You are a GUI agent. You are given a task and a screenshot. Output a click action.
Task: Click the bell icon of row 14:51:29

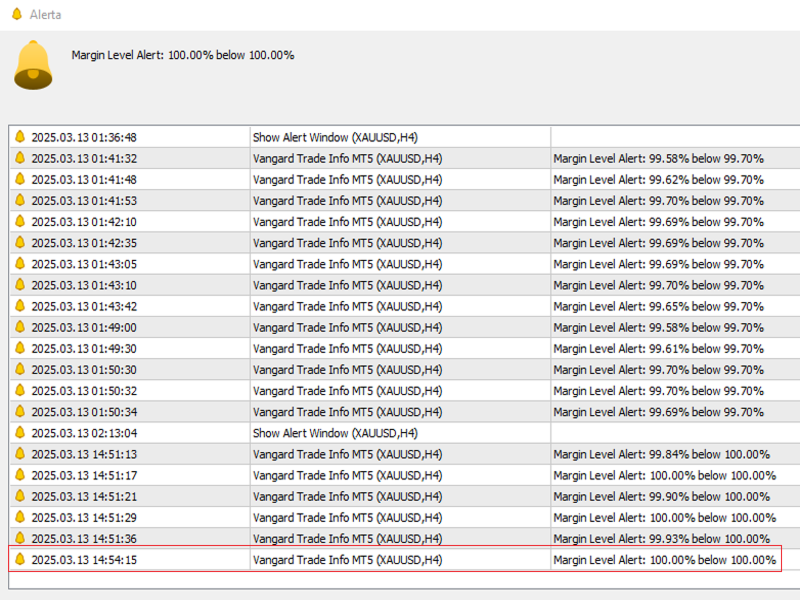click(x=20, y=517)
